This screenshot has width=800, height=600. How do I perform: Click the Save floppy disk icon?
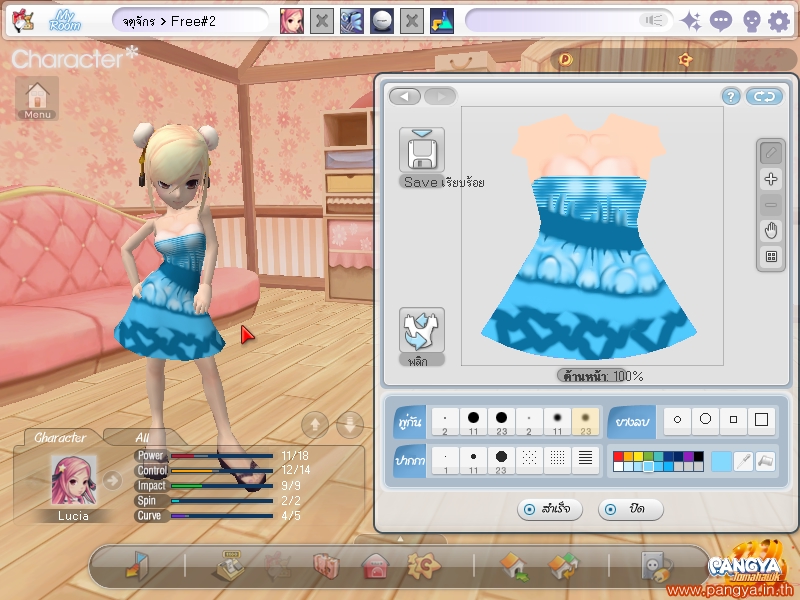click(421, 150)
